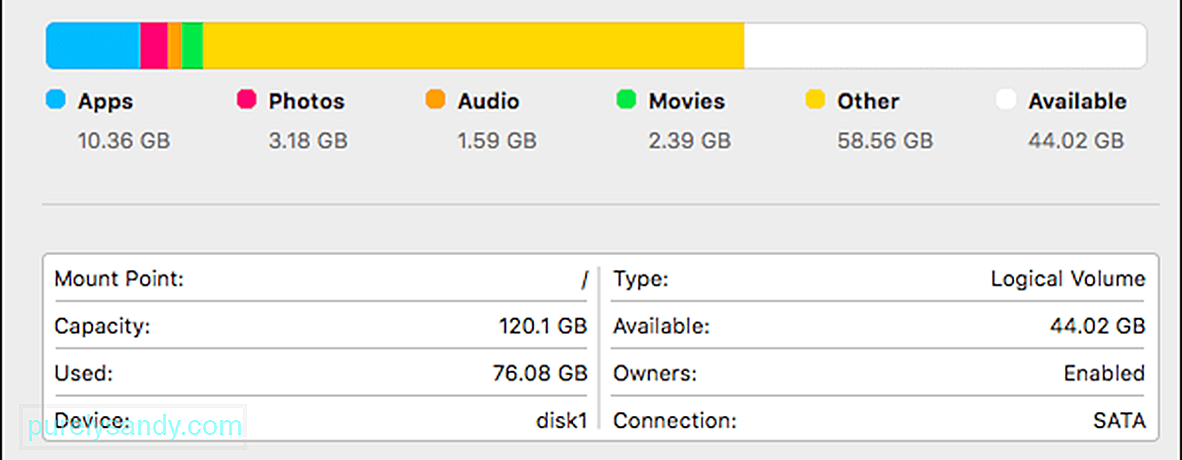Select the pink Photos segment in storage bar

[154, 46]
